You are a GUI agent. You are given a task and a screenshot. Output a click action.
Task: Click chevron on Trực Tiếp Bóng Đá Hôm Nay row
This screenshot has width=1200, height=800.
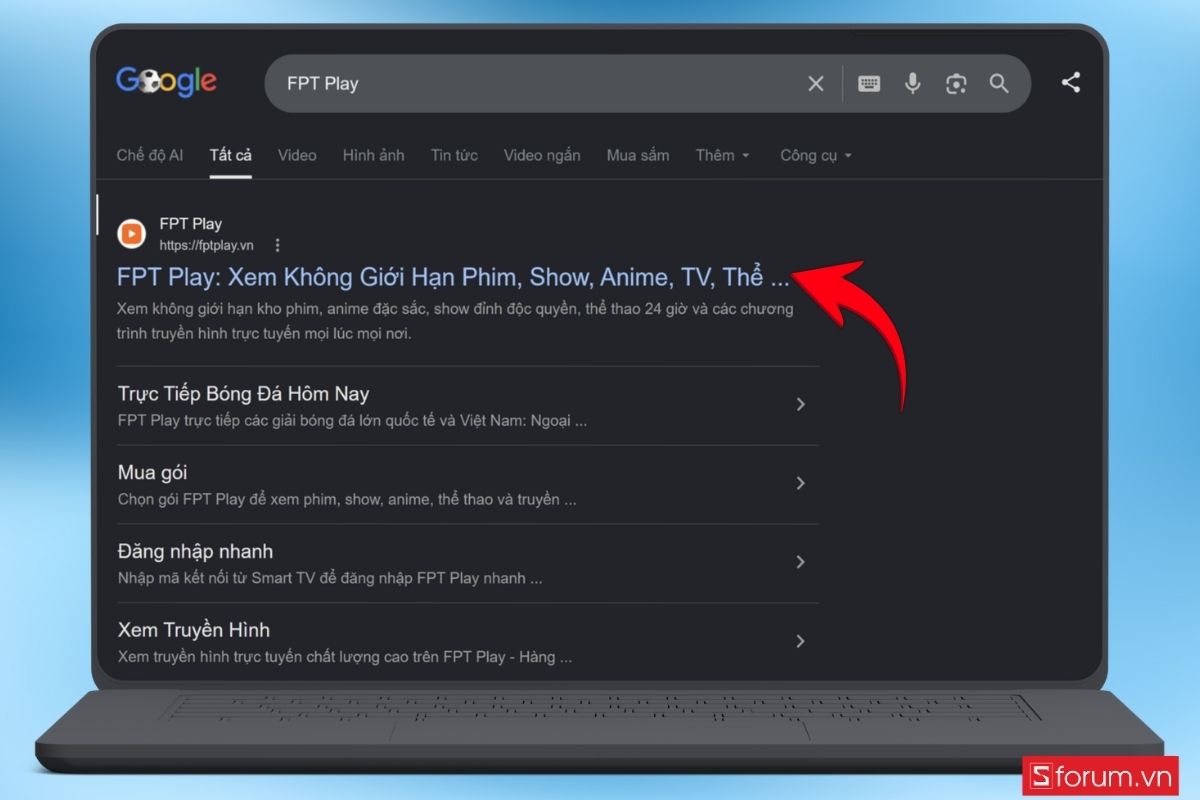pos(800,404)
